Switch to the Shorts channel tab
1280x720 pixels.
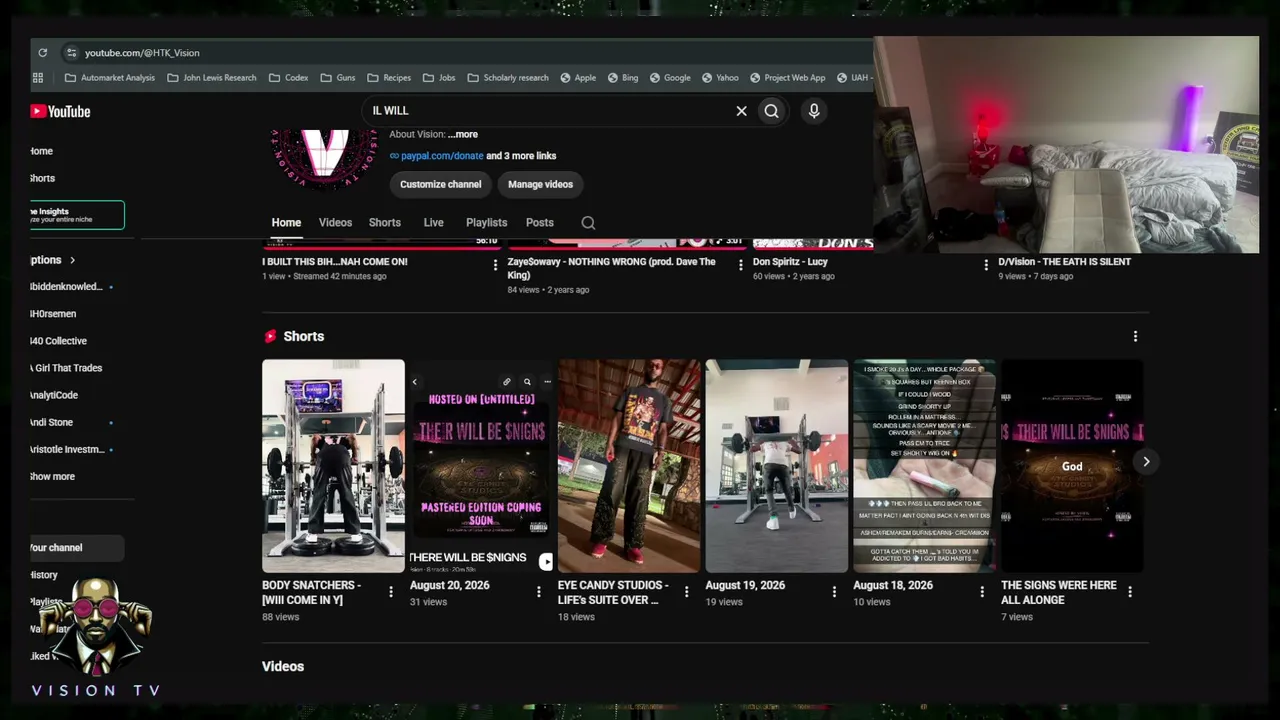pos(384,223)
